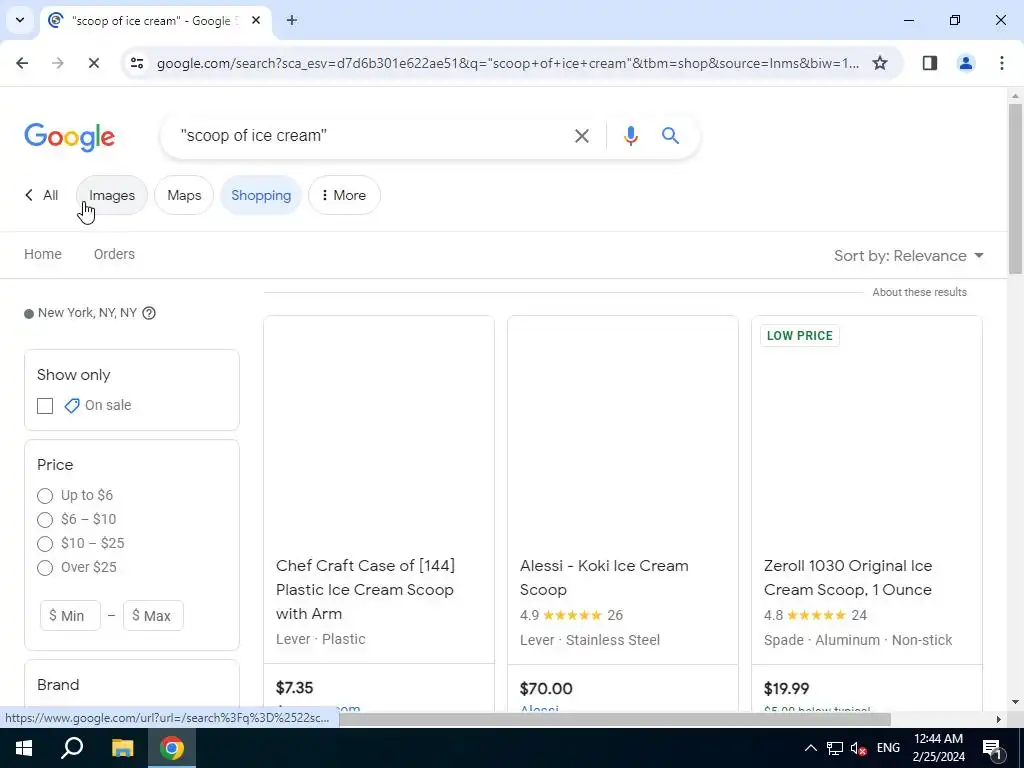Open network status tray icon
Image resolution: width=1024 pixels, height=768 pixels.
835,748
